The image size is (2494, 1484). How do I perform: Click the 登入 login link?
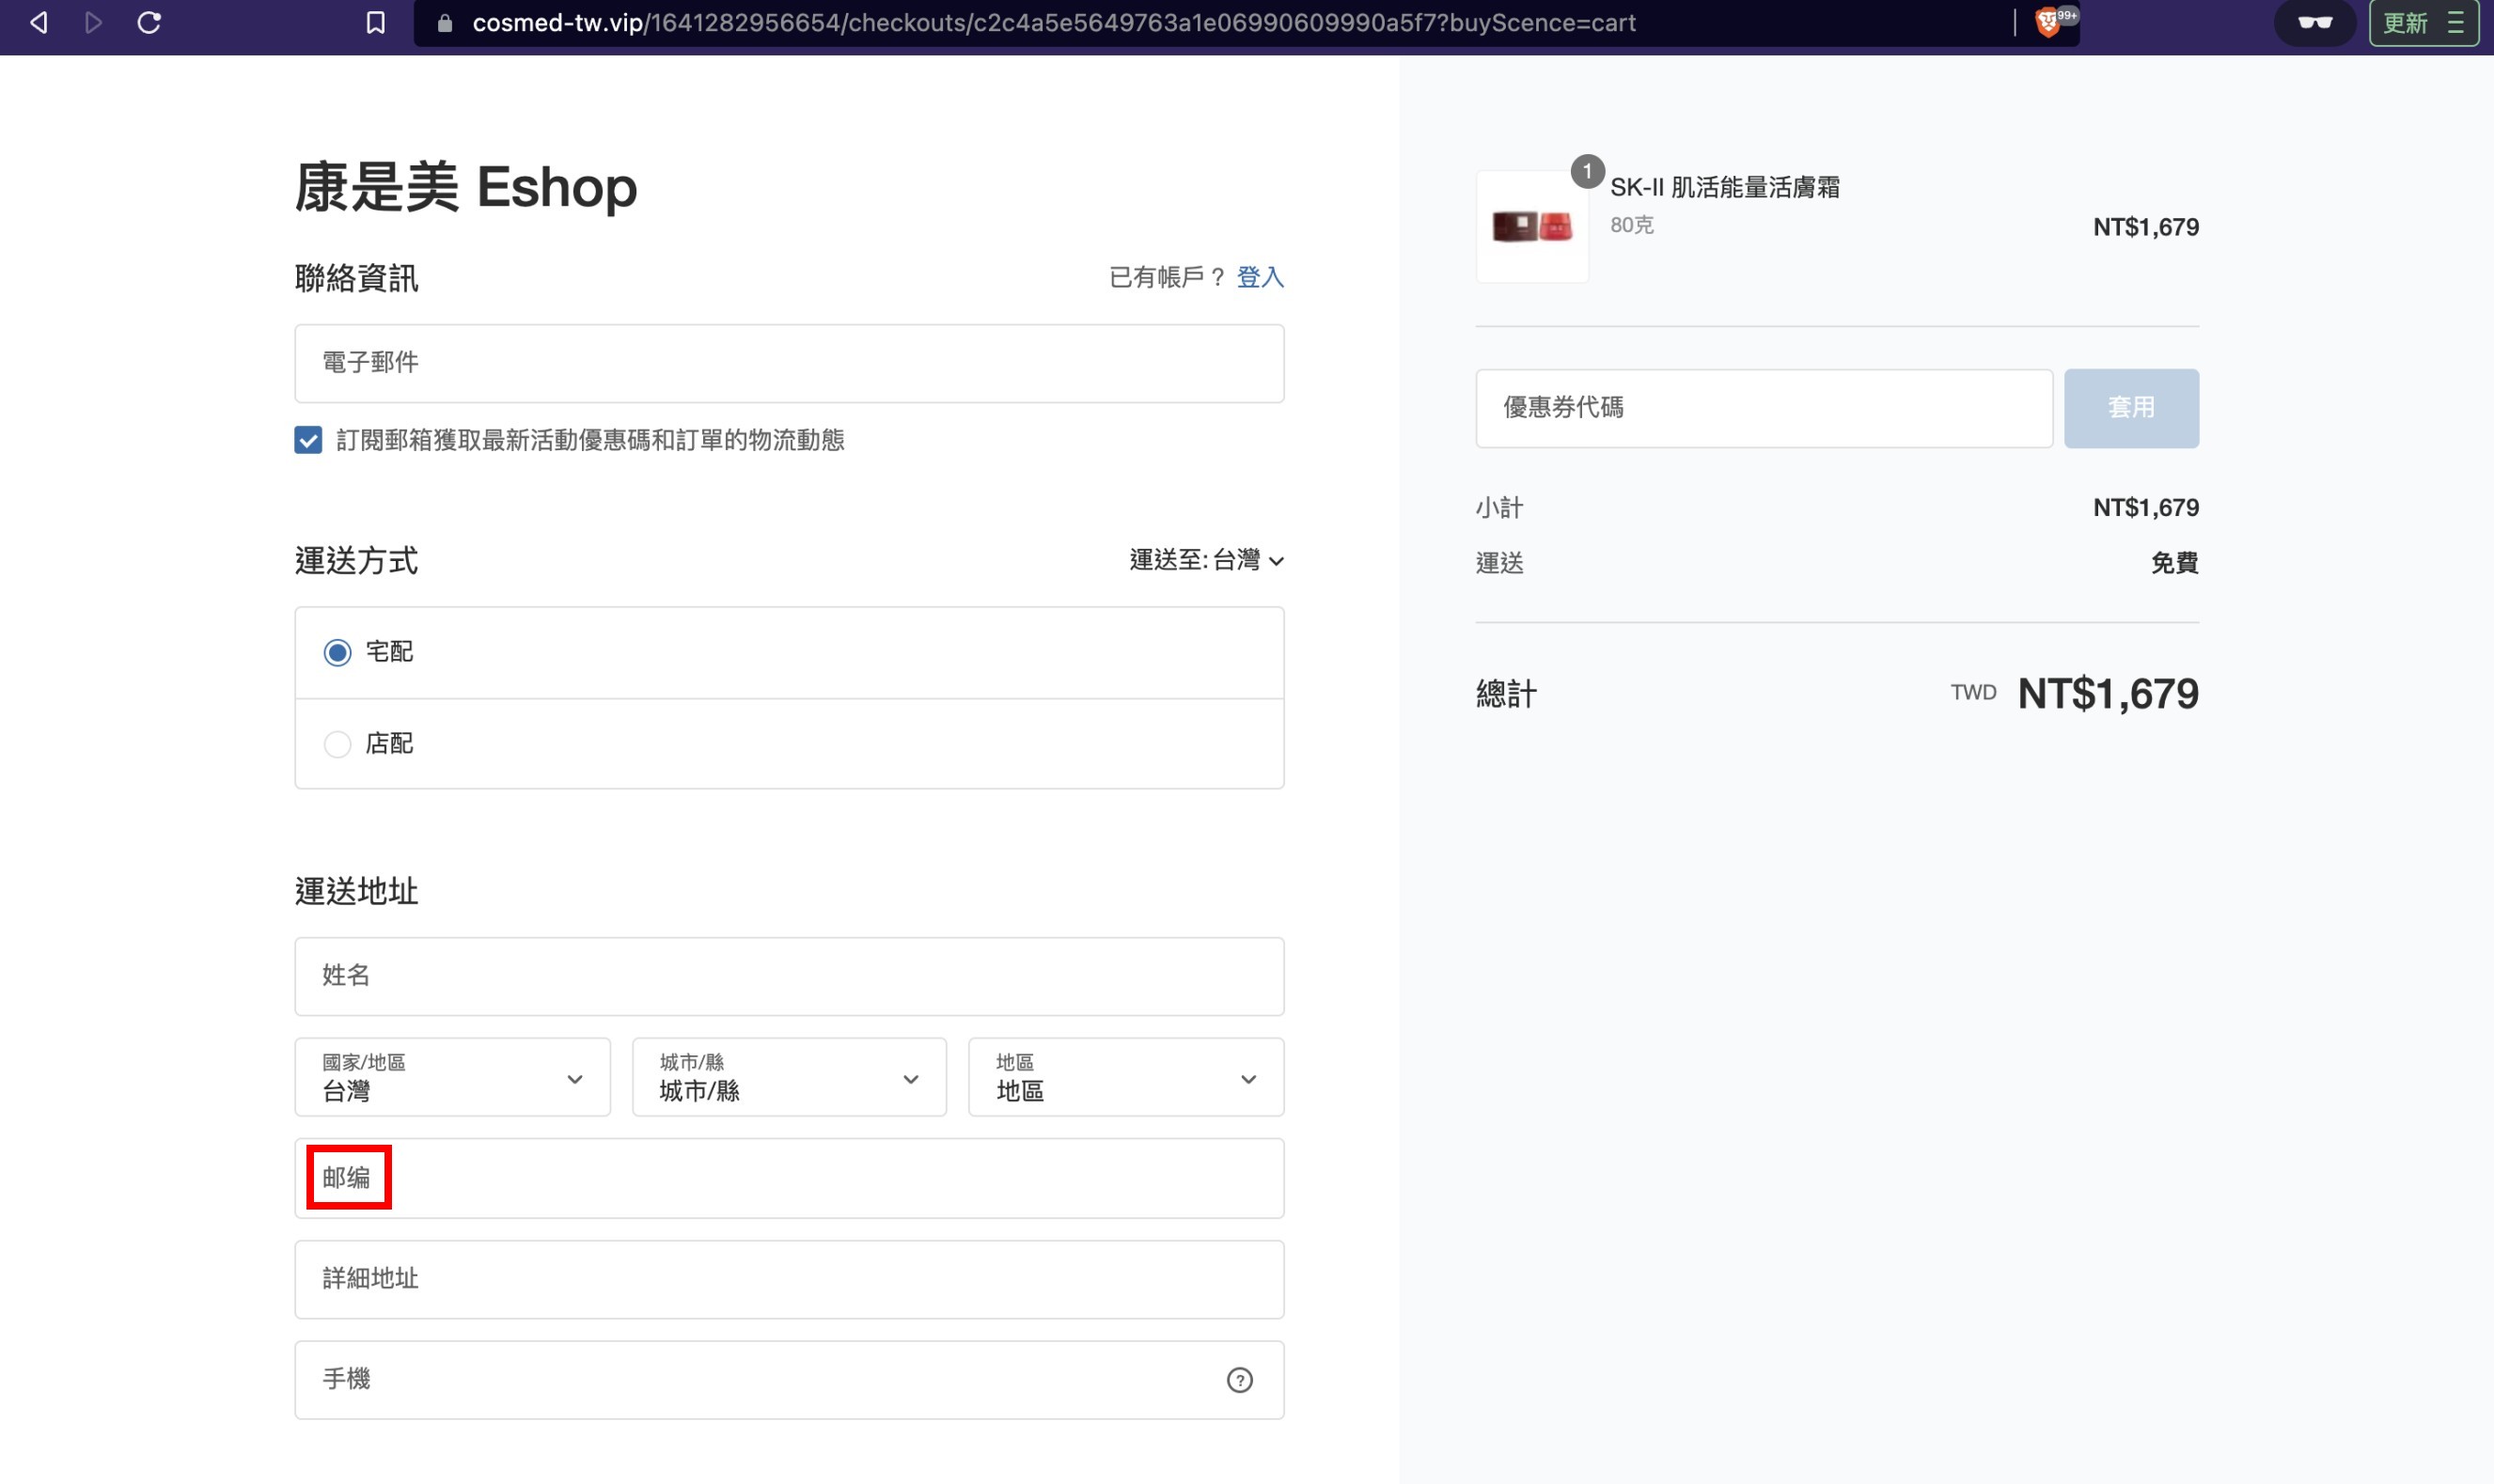click(1260, 277)
